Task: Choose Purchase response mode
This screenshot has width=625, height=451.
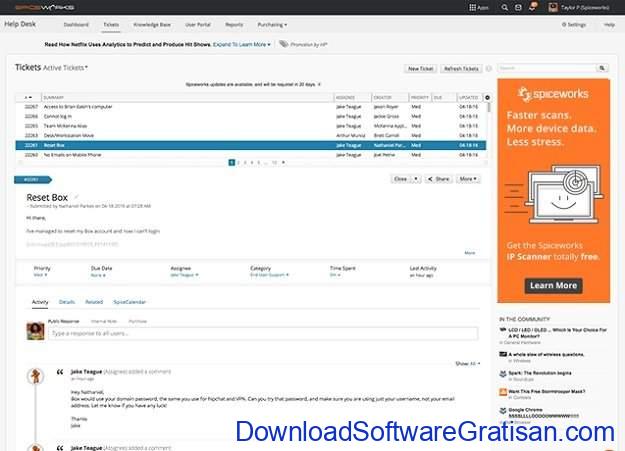Action: point(138,321)
